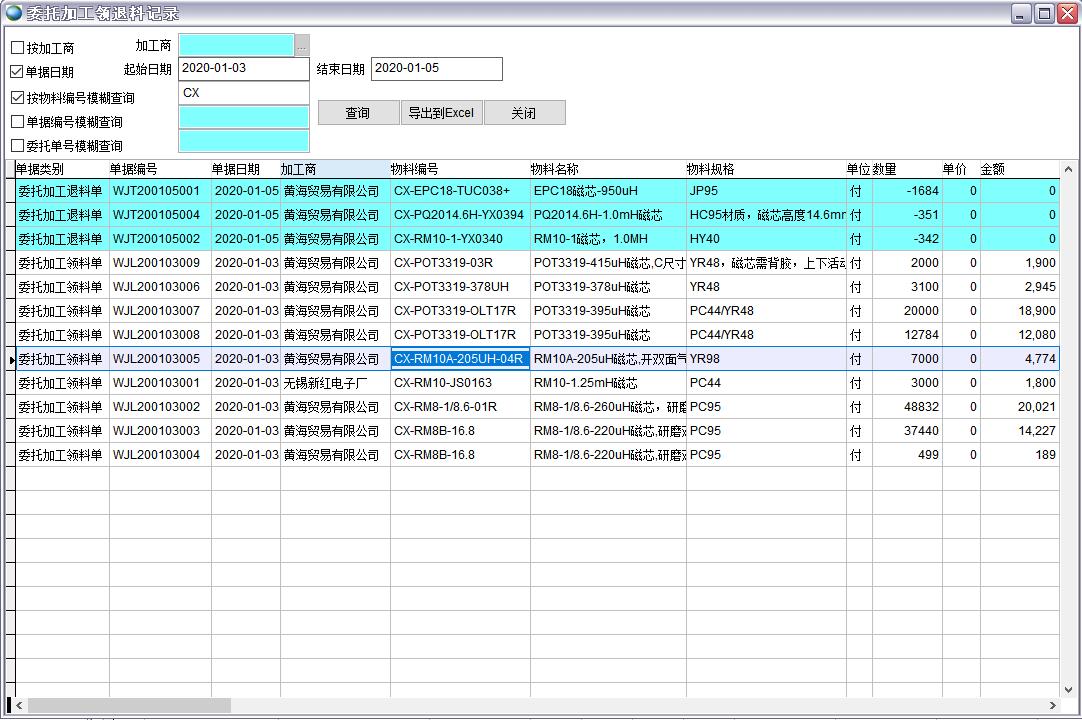
Task: Select the row with document WJT200105004
Action: coord(156,215)
